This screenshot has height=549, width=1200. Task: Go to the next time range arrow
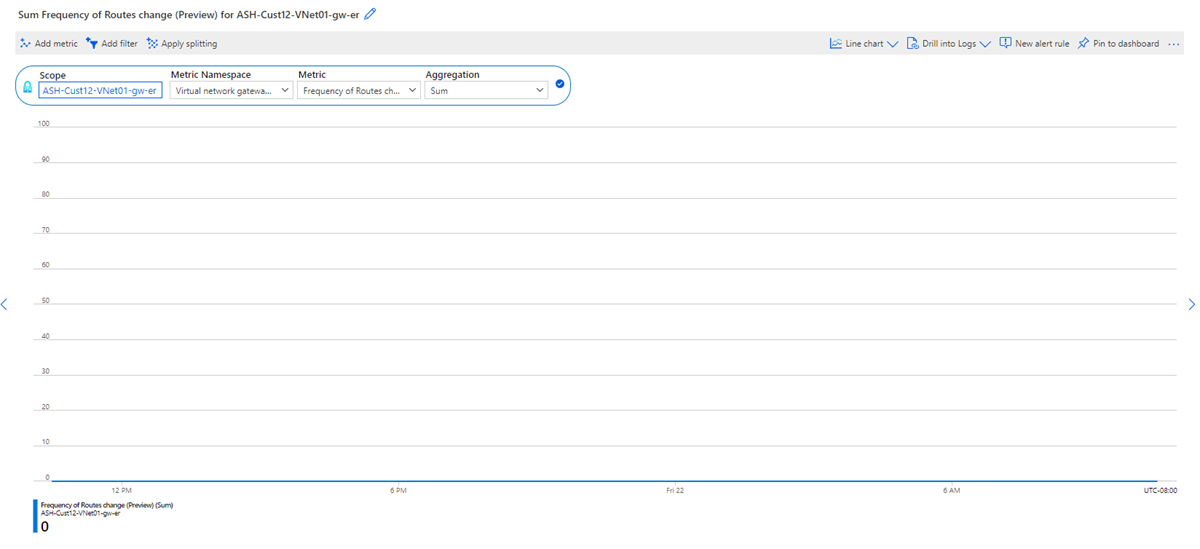pyautogui.click(x=1191, y=304)
